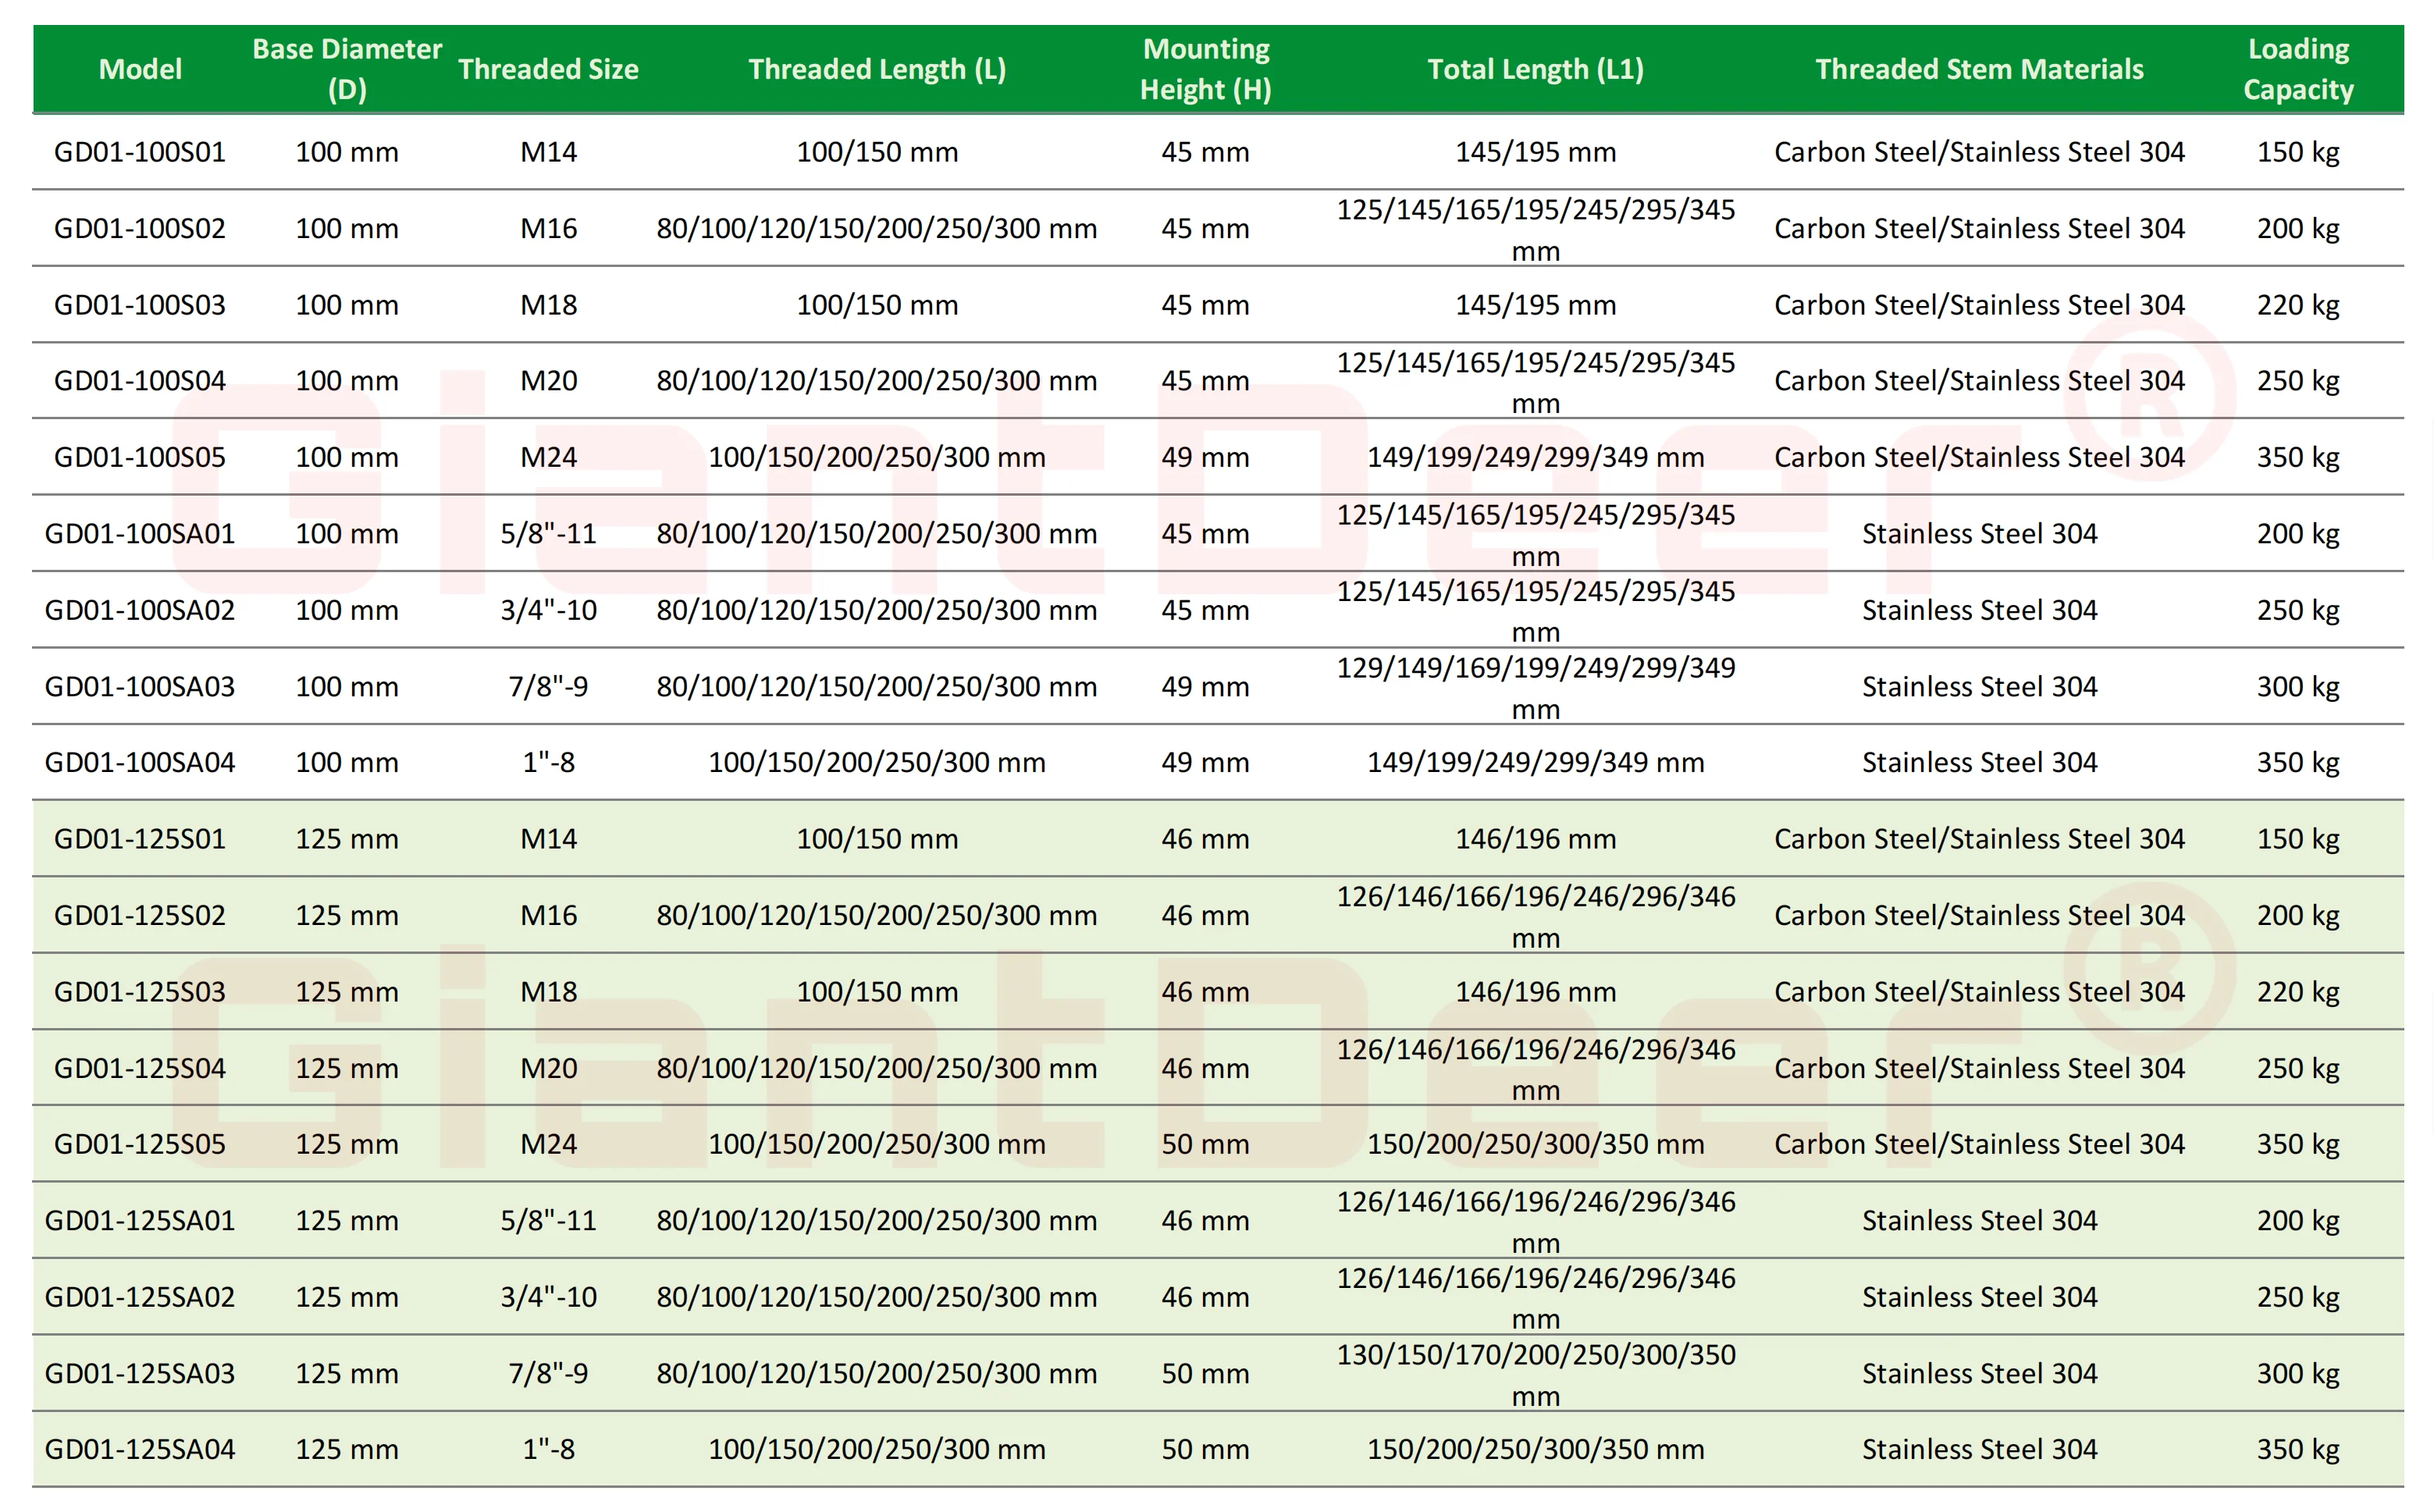Select model cell GD01-125SA04

click(x=140, y=1449)
